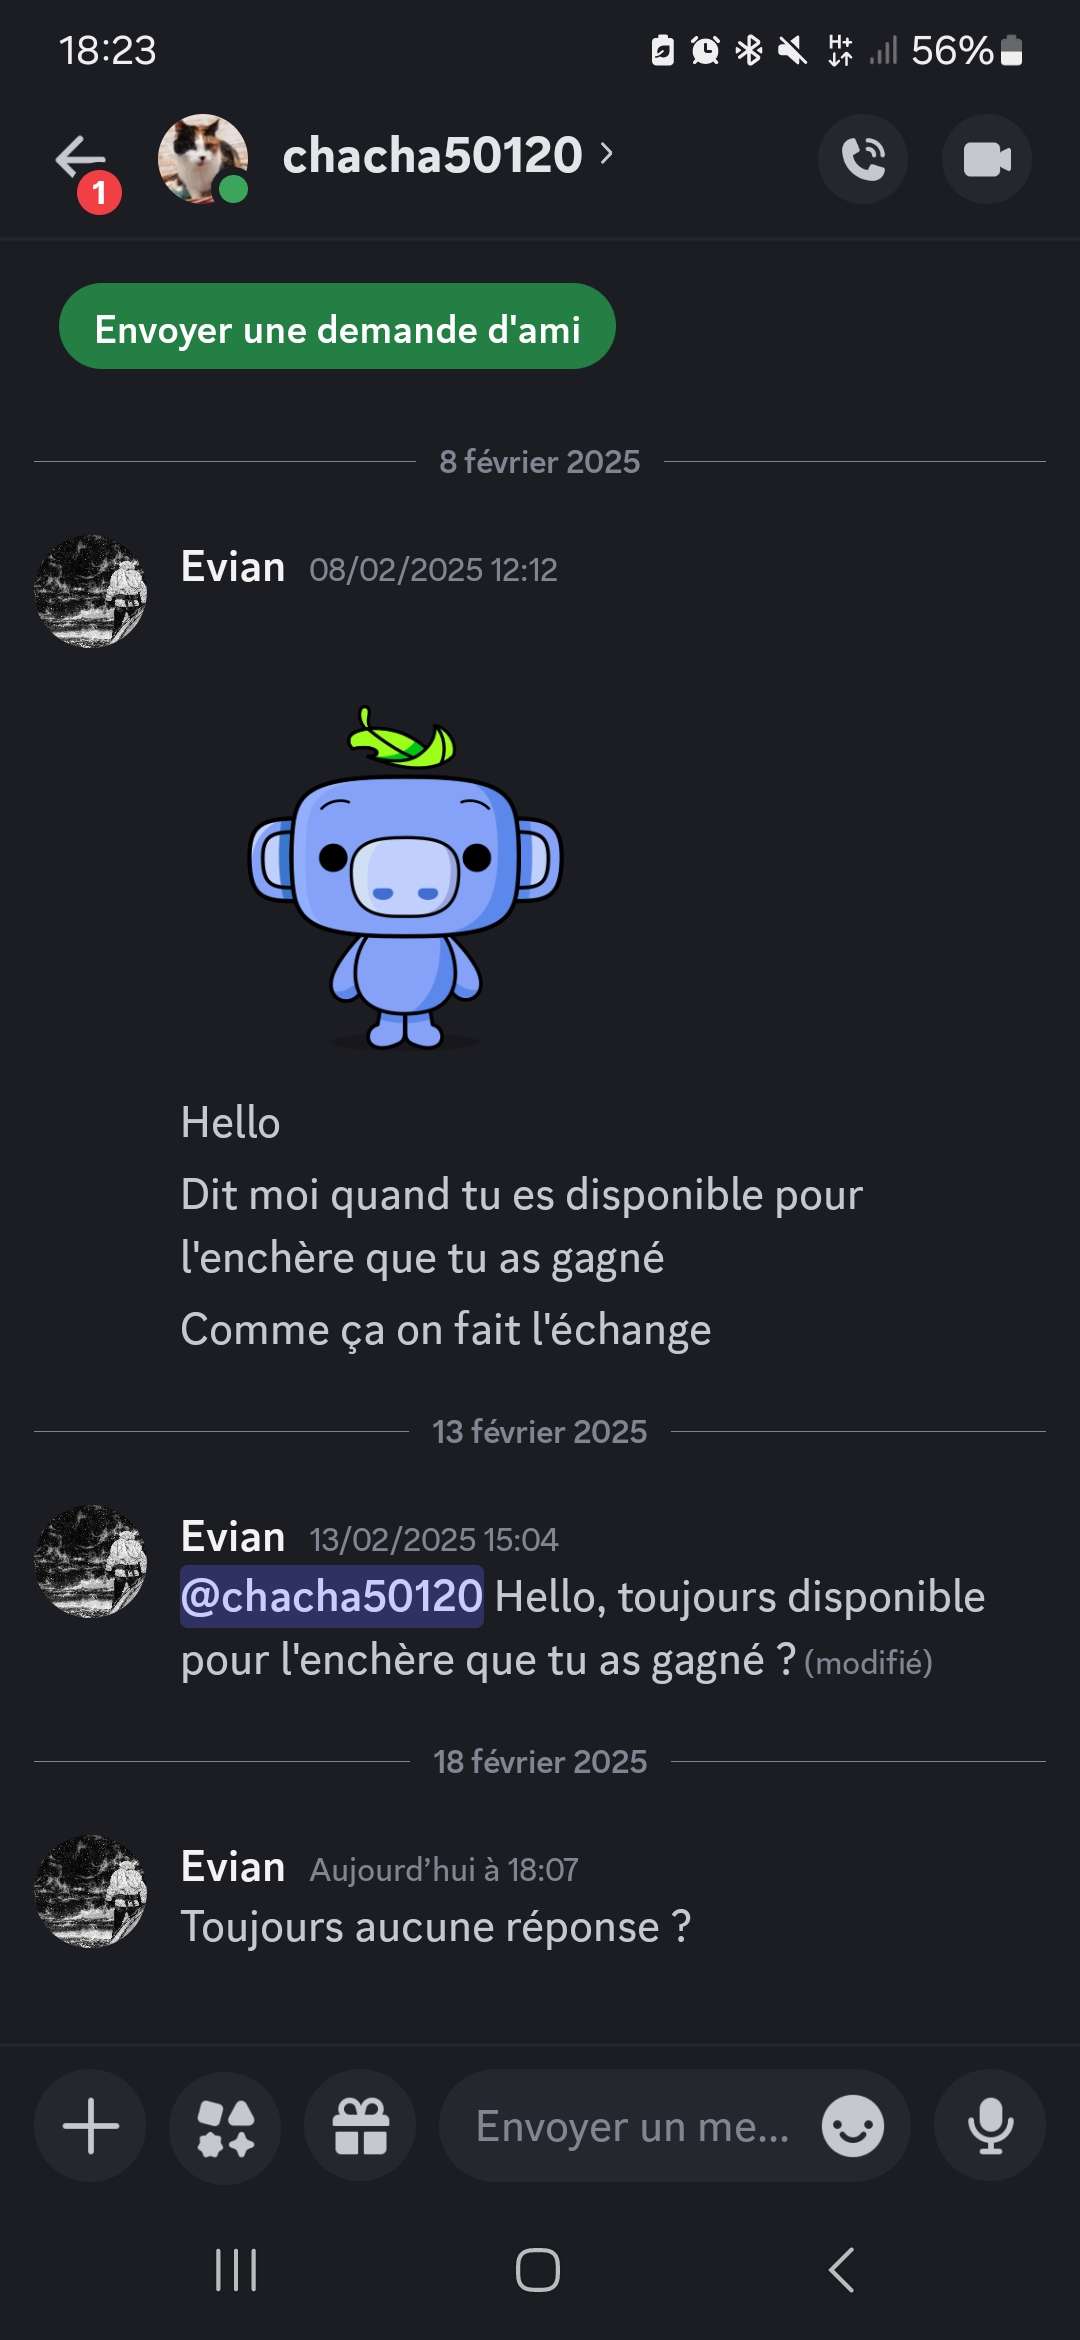1080x2340 pixels.
Task: Tap chacha50120's cat avatar in the header
Action: (x=203, y=159)
